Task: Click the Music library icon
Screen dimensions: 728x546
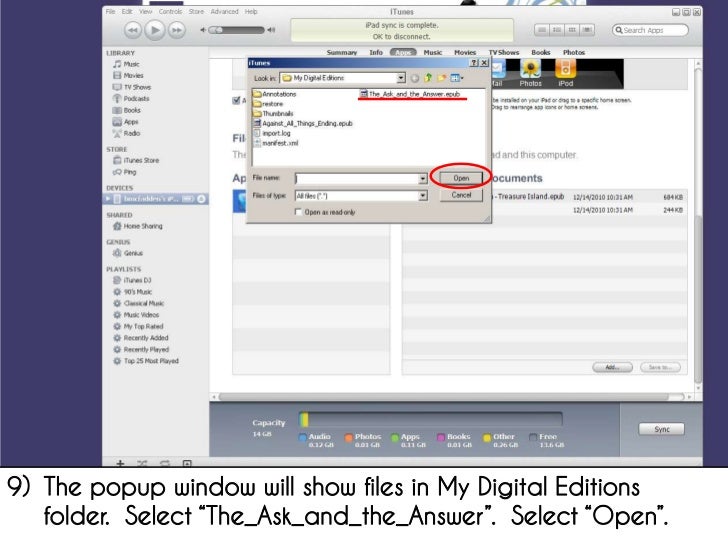Action: click(x=117, y=64)
